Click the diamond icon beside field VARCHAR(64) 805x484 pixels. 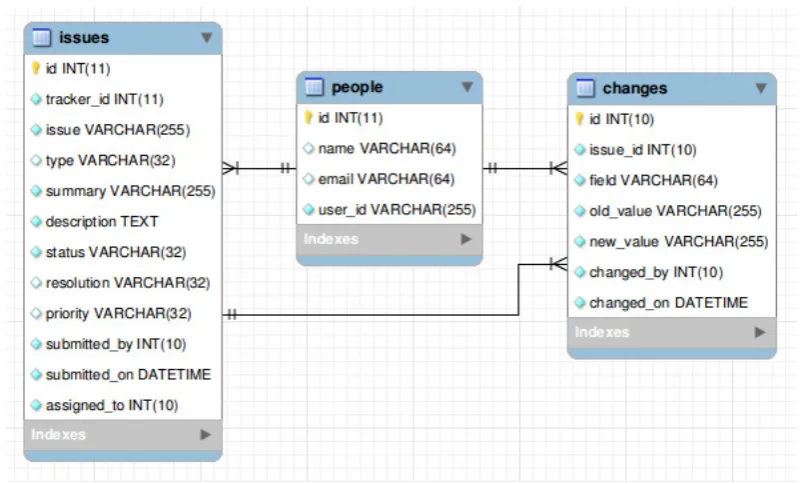click(x=580, y=180)
